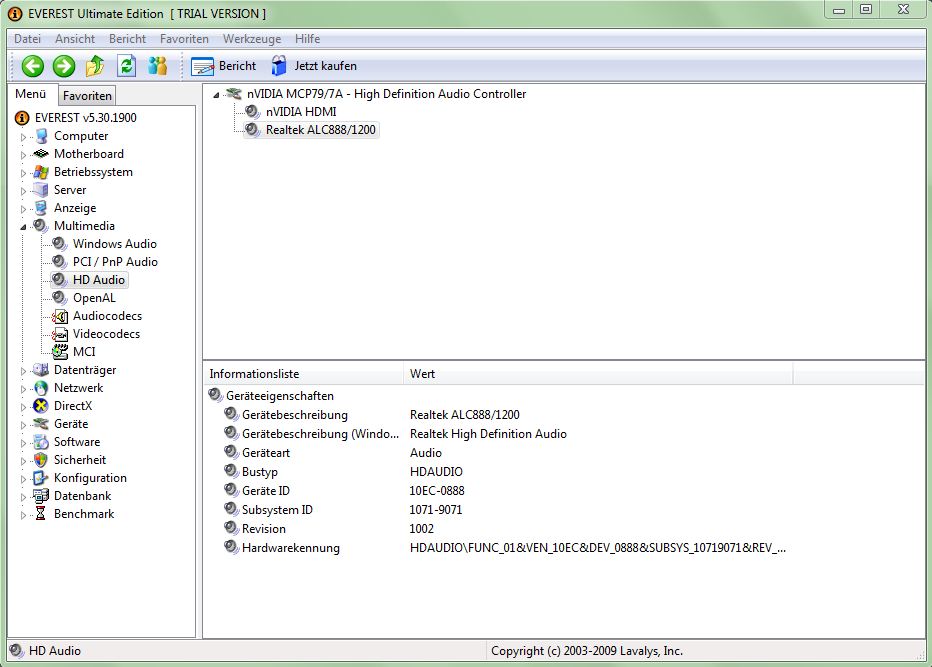932x667 pixels.
Task: Click the Wert column header
Action: coord(598,374)
